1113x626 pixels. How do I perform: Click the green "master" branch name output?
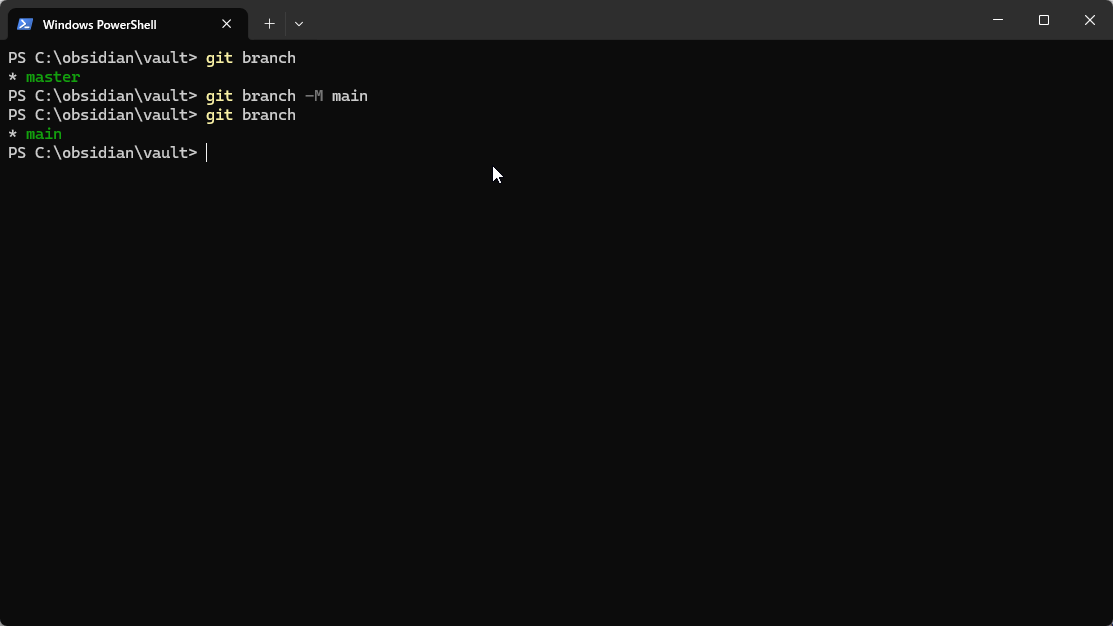(x=53, y=77)
